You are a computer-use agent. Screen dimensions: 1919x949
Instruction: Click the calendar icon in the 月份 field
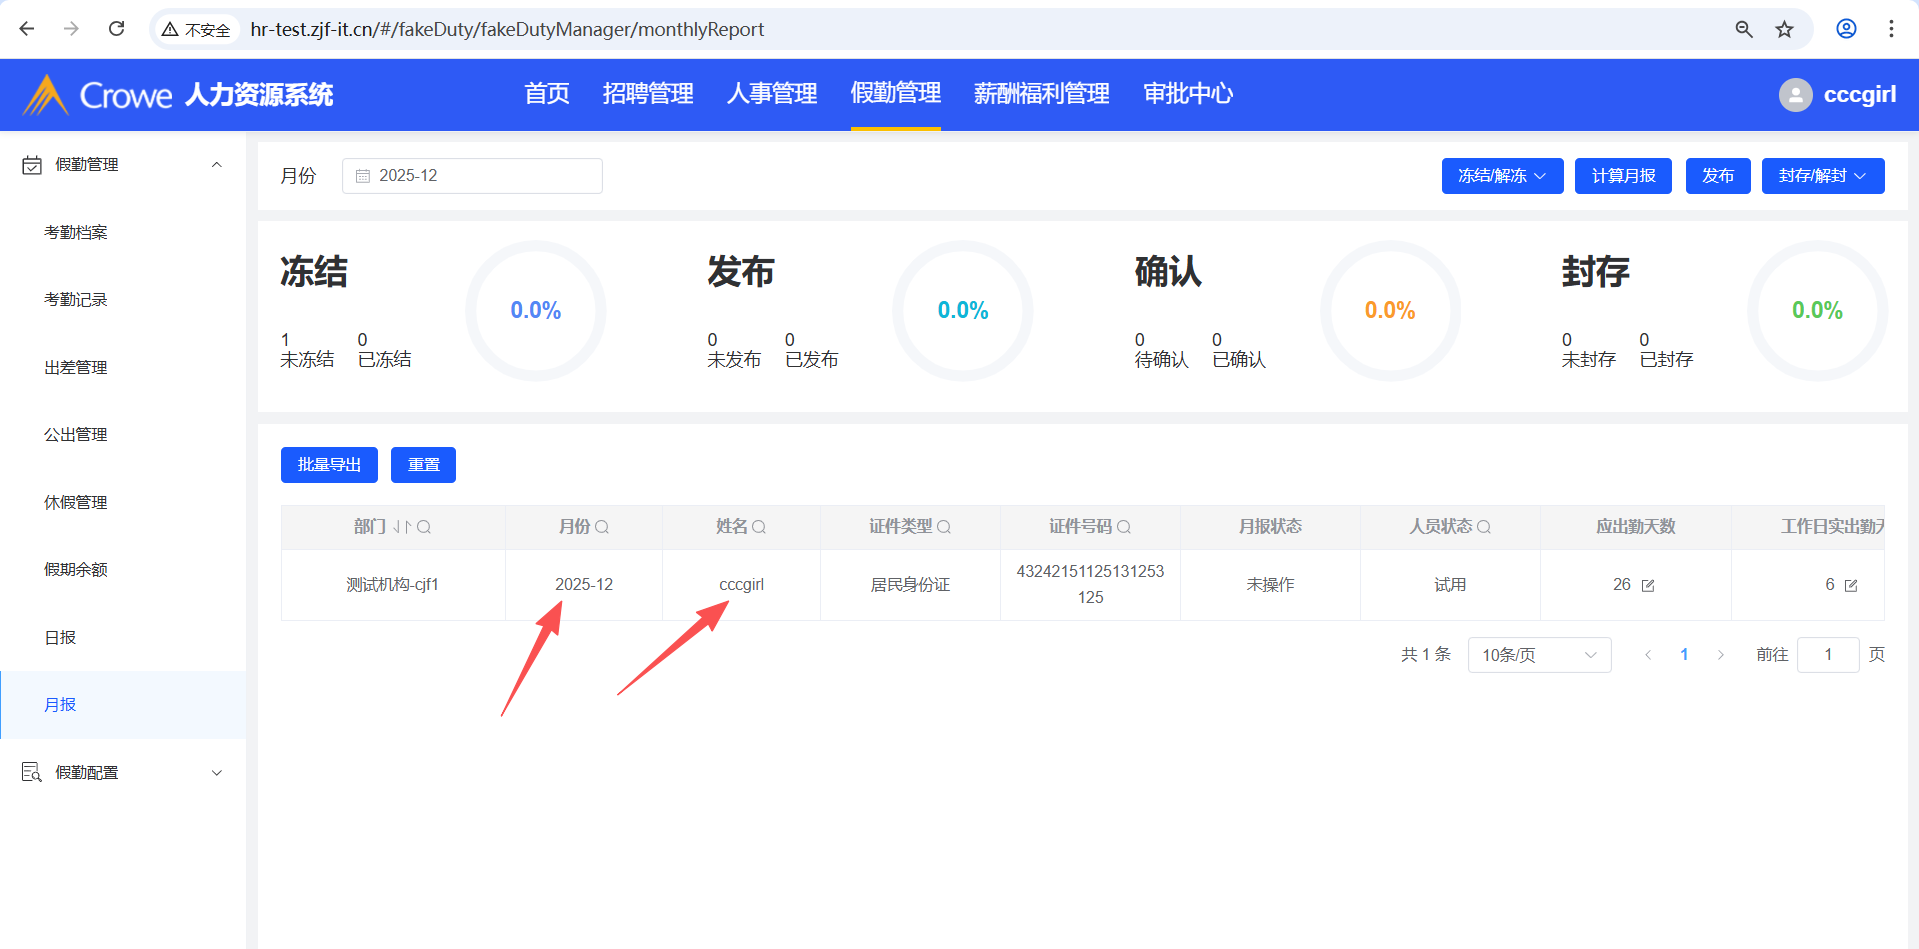[x=363, y=176]
